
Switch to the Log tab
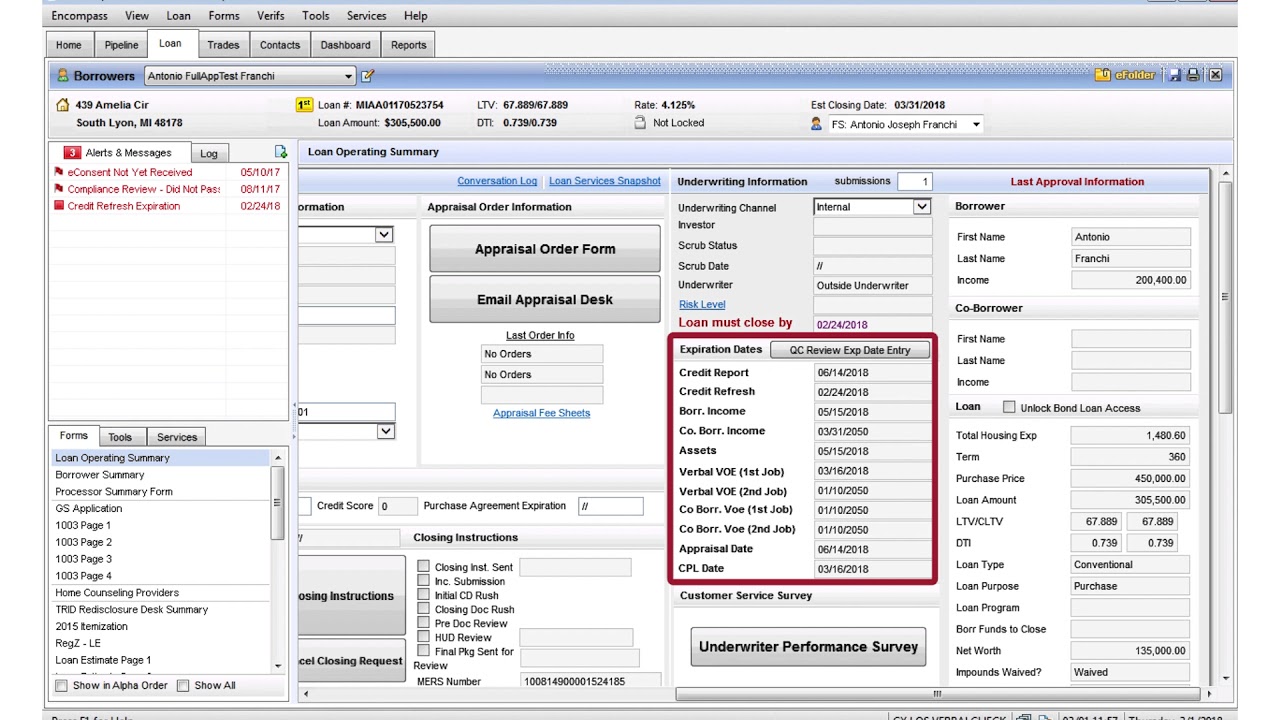tap(208, 154)
